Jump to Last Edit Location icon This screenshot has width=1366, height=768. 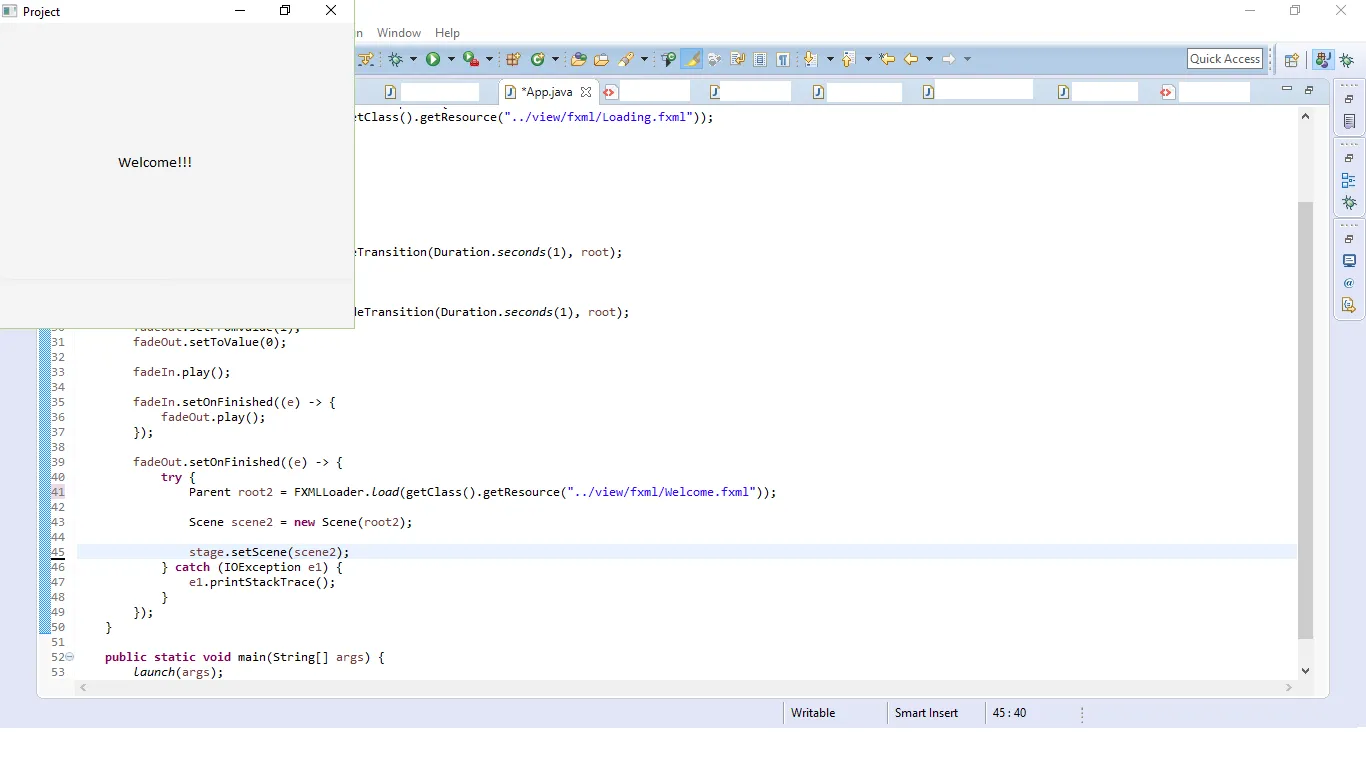(x=886, y=59)
